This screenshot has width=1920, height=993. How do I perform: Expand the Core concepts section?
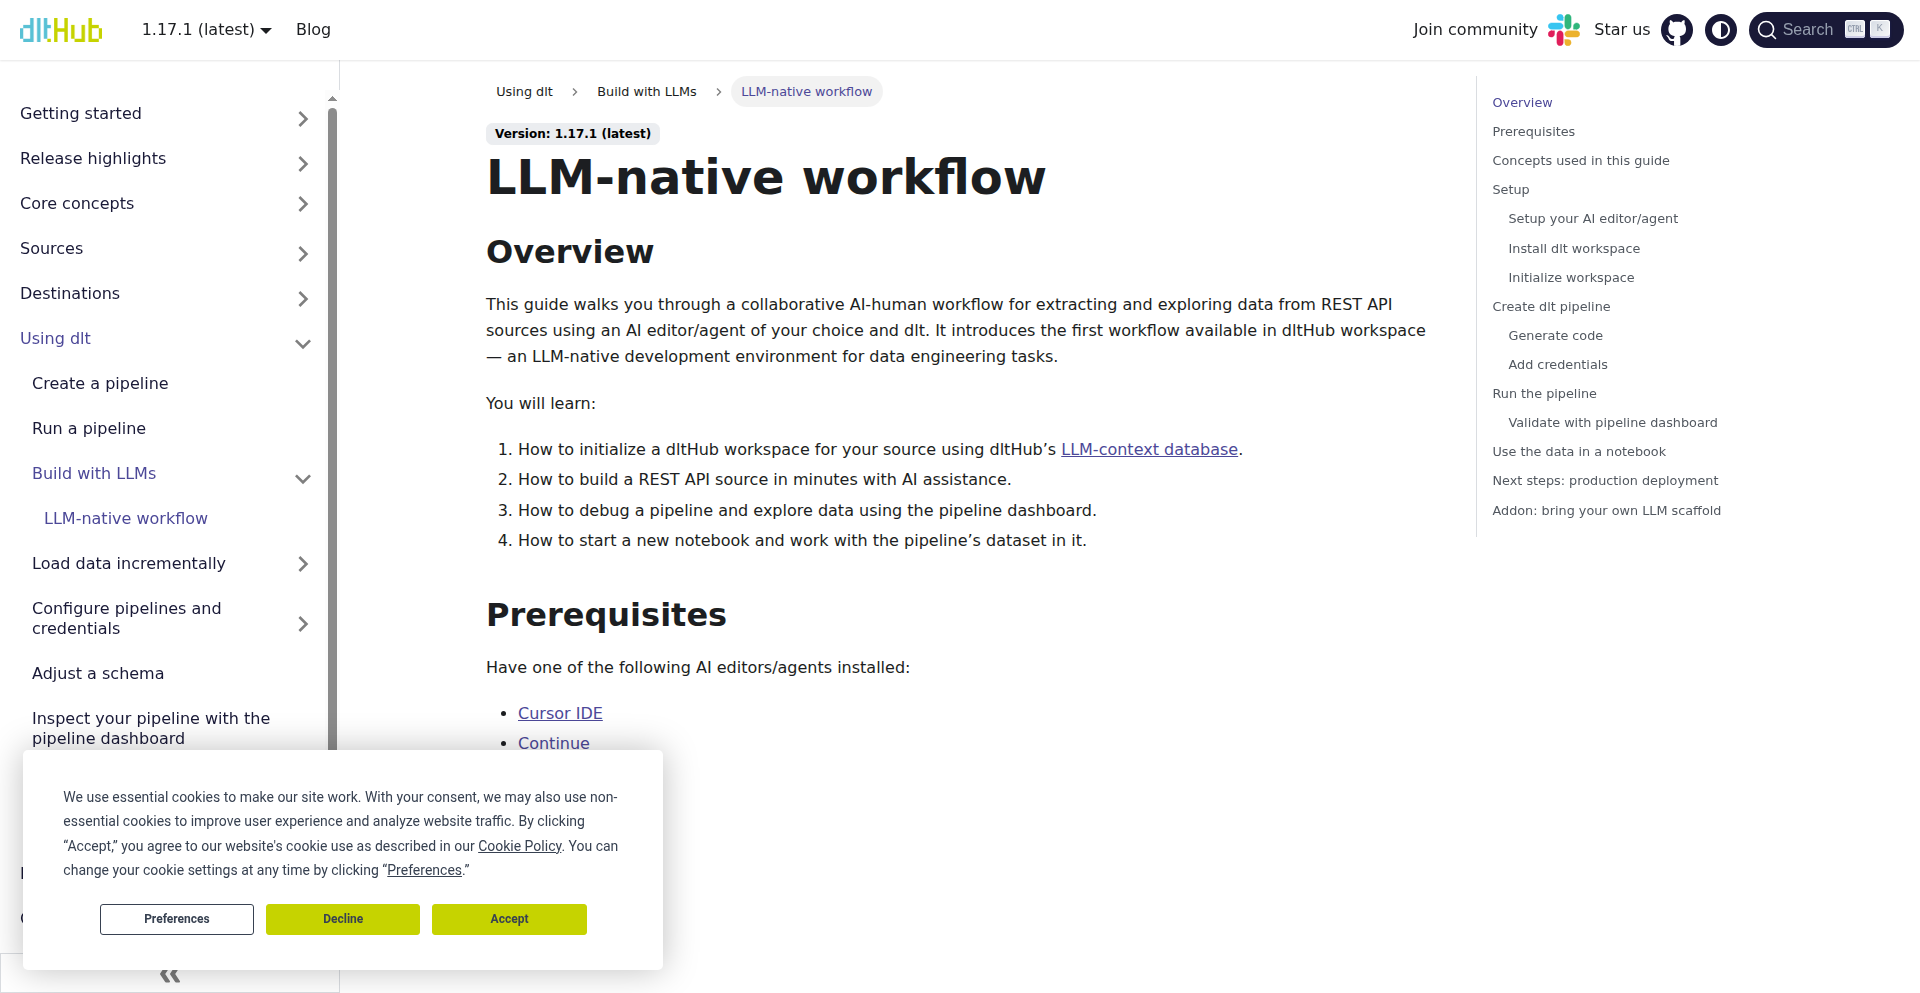click(x=303, y=204)
